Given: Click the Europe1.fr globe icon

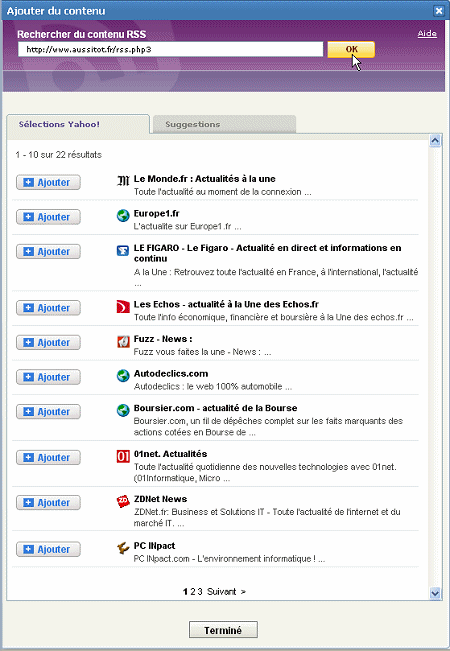Looking at the screenshot, I should pos(123,215).
